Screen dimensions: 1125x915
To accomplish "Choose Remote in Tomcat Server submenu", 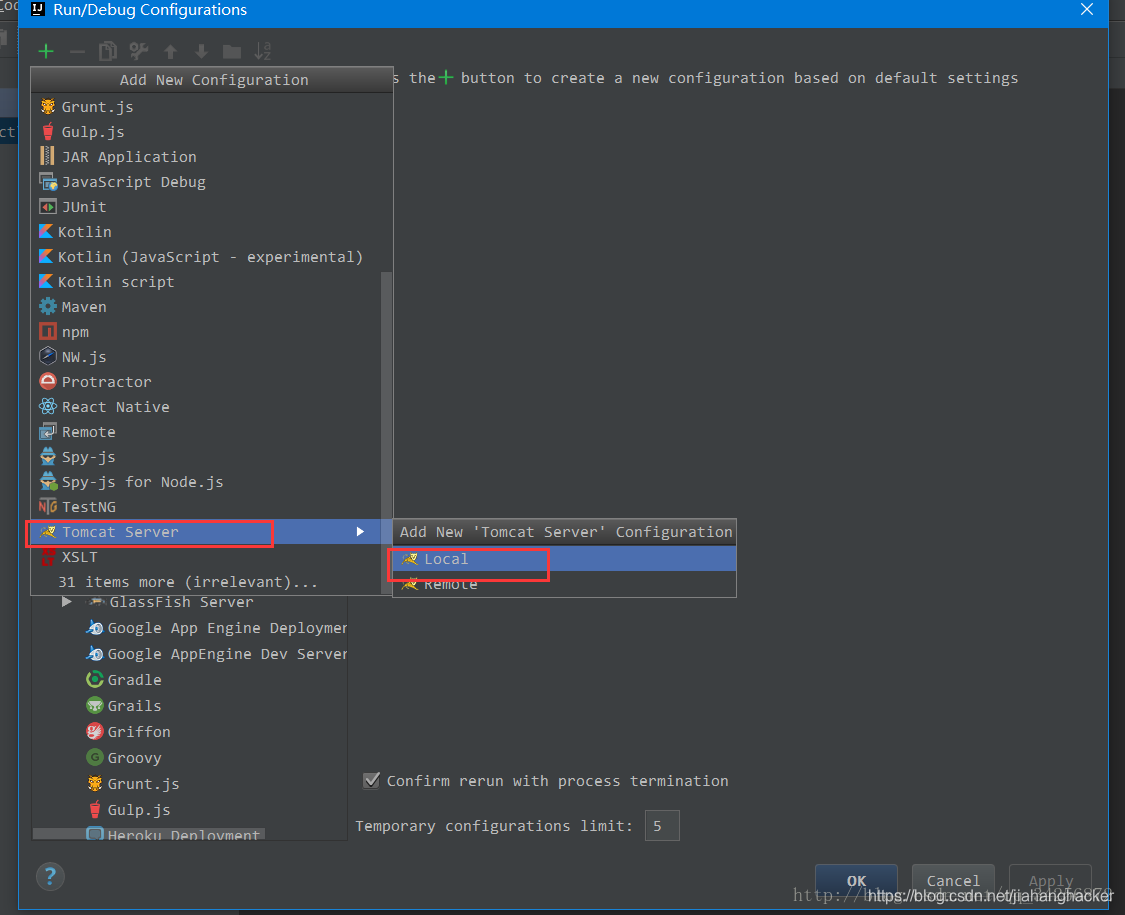I will (x=565, y=584).
